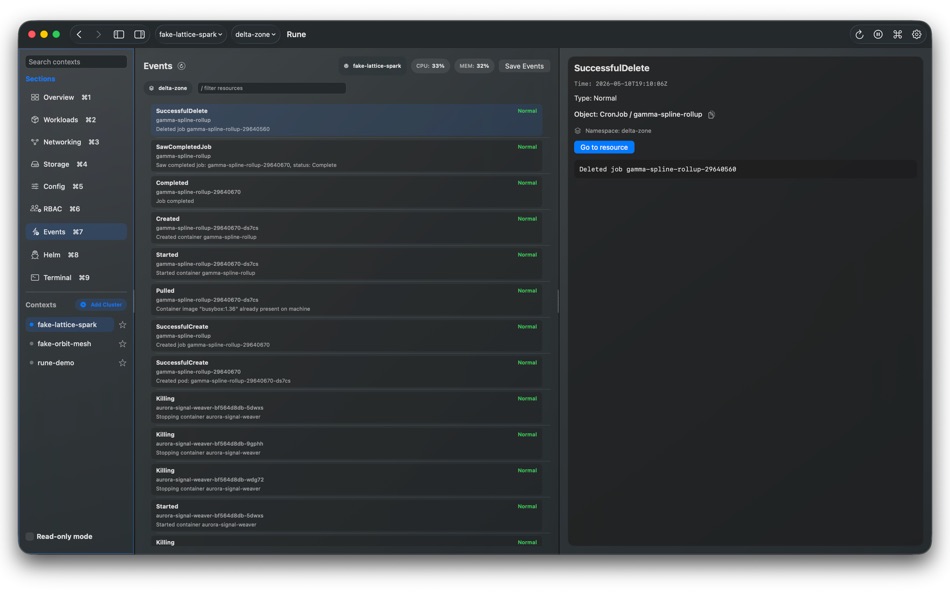Open the delta-zone namespace dropdown in title bar
Viewport: 950px width, 594px height.
[x=255, y=35]
